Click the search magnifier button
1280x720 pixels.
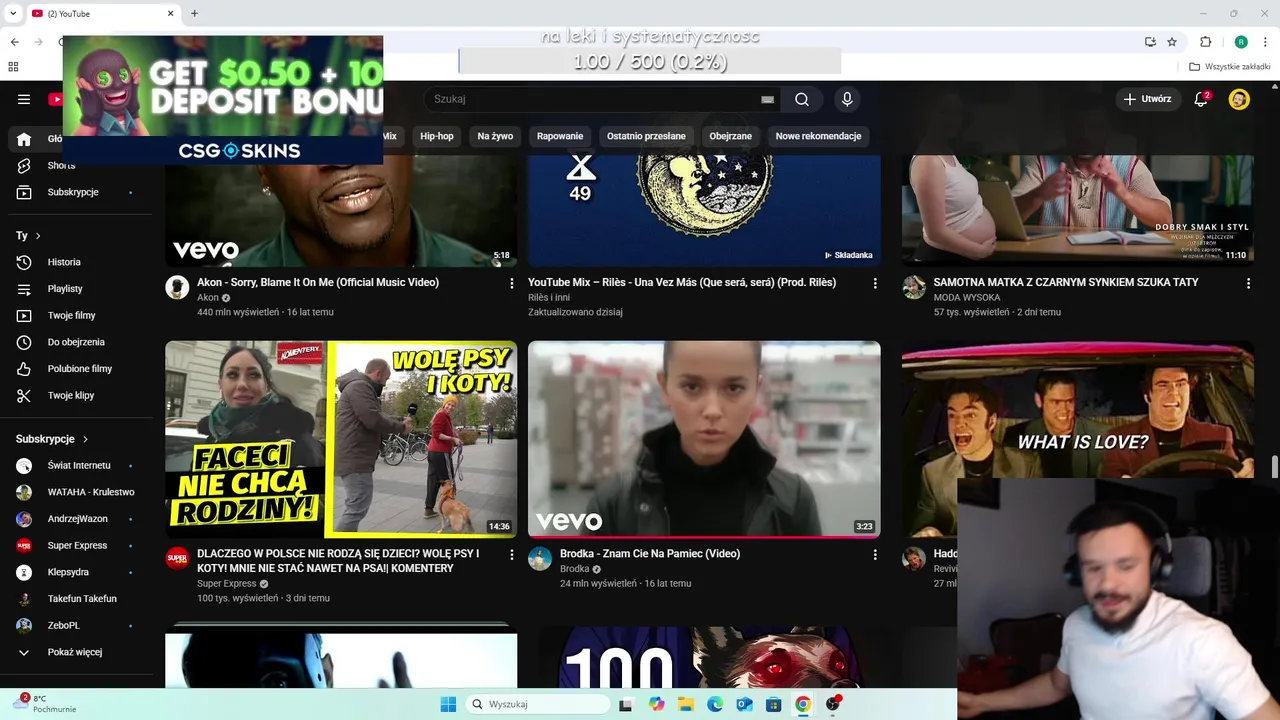[x=802, y=99]
